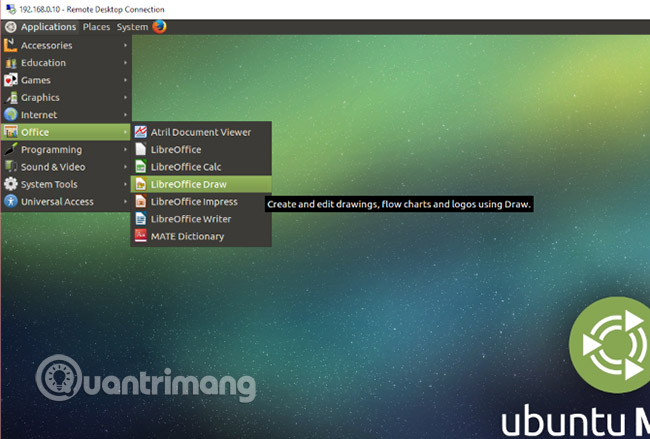The height and width of the screenshot is (439, 650).
Task: Expand the Universal Access submenu arrow
Action: click(125, 201)
